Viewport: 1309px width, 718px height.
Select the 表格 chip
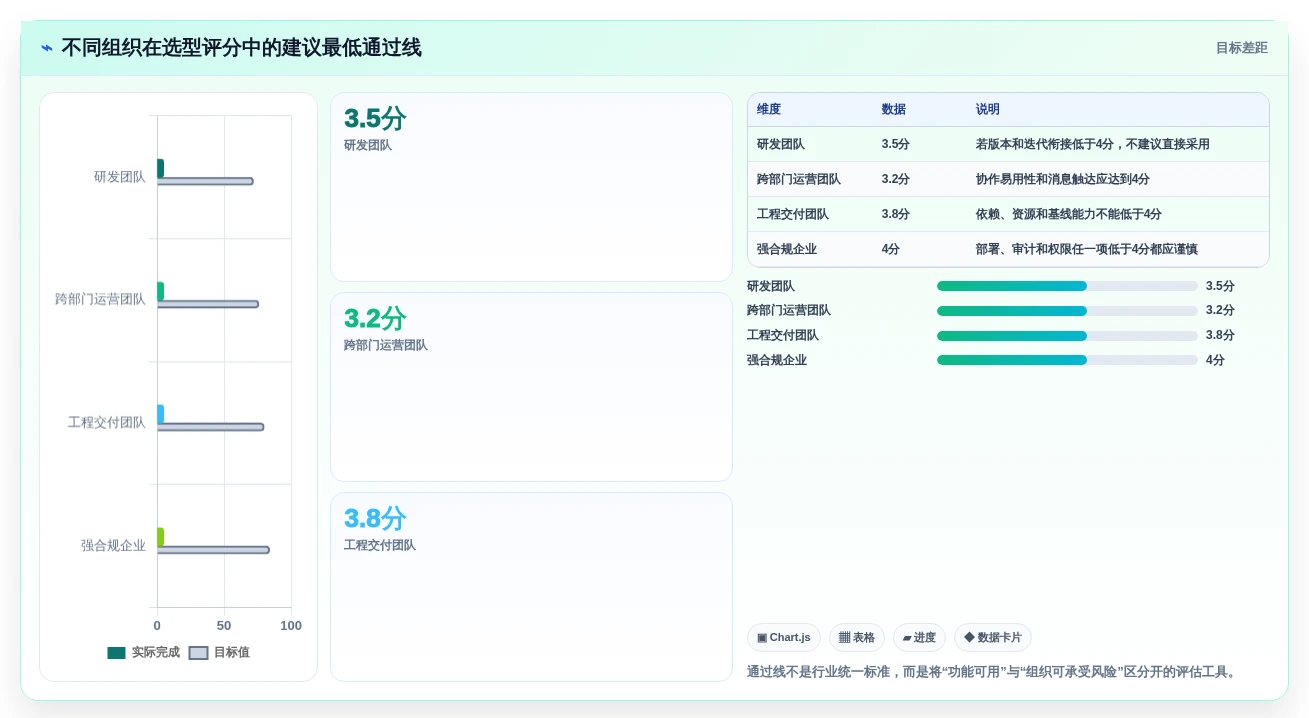(x=857, y=637)
